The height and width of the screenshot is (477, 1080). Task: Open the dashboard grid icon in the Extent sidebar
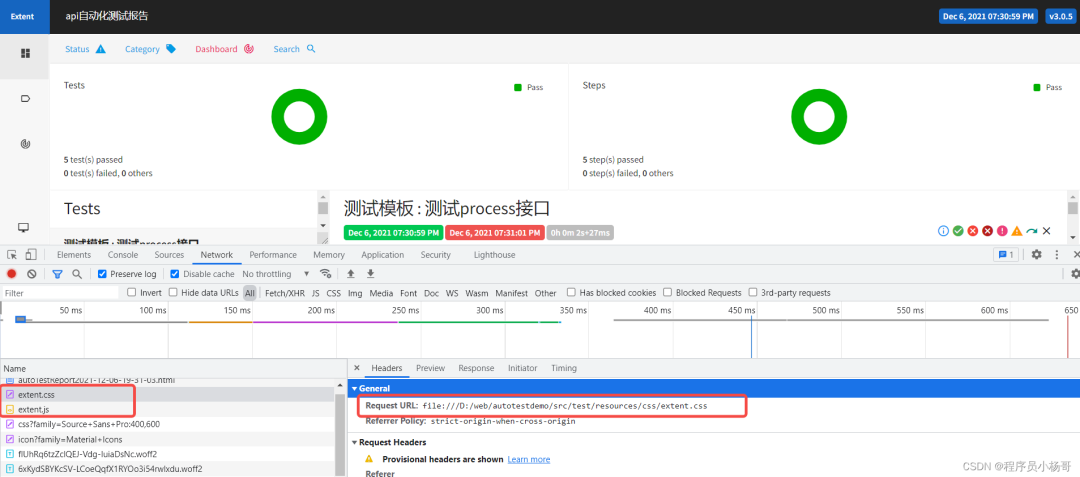click(x=25, y=53)
